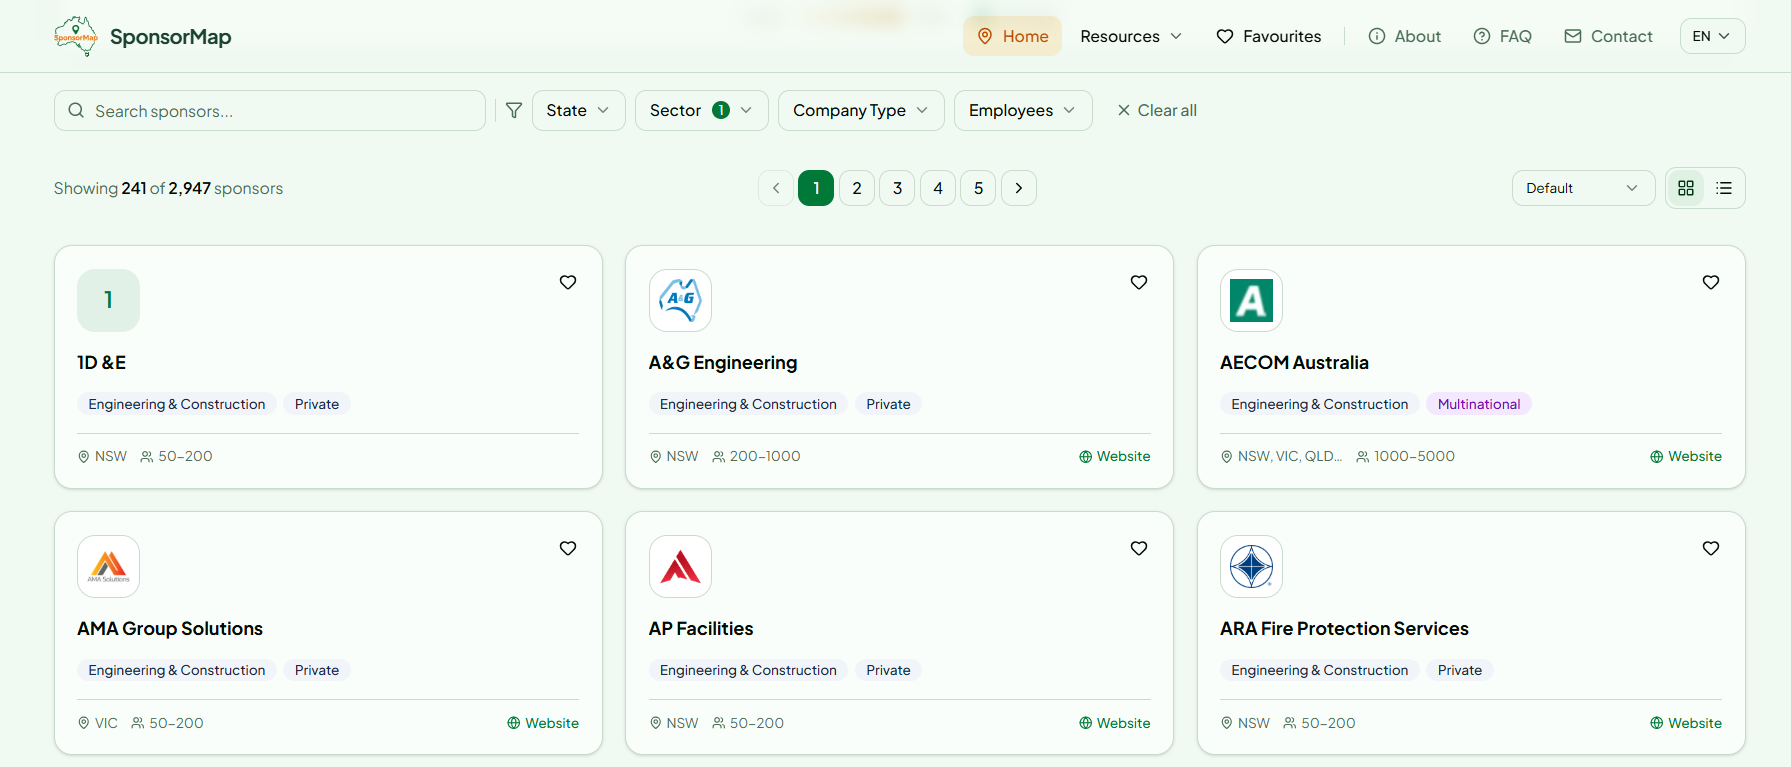The height and width of the screenshot is (767, 1791).
Task: Click the AMA Group Solutions logo
Action: click(108, 566)
